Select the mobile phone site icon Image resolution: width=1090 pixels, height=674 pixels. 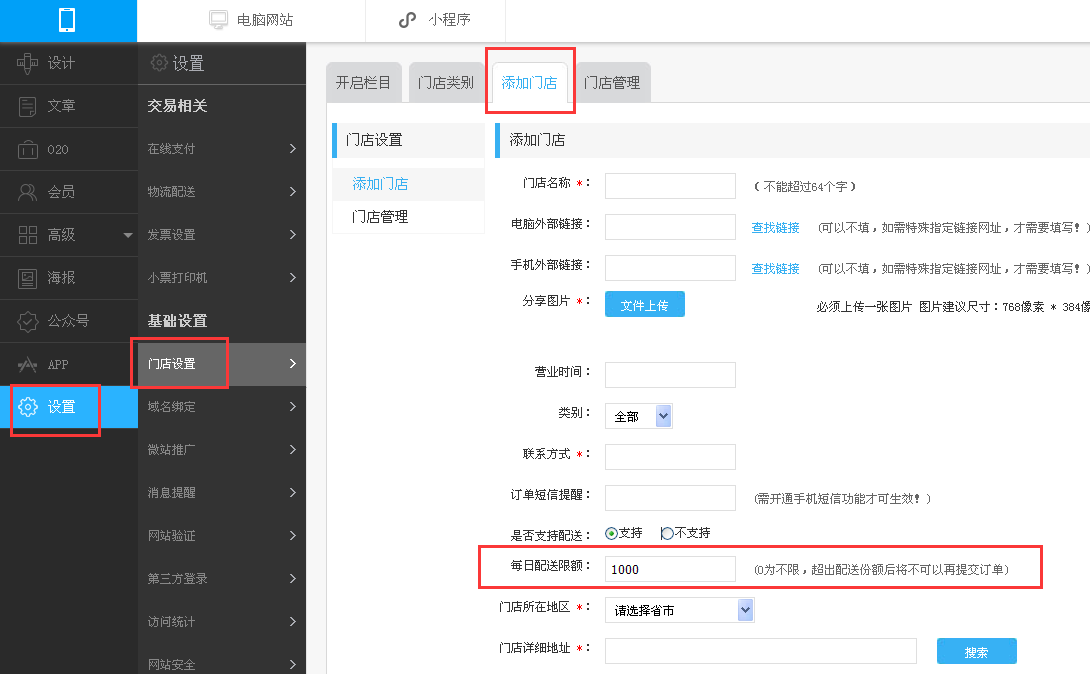click(67, 20)
